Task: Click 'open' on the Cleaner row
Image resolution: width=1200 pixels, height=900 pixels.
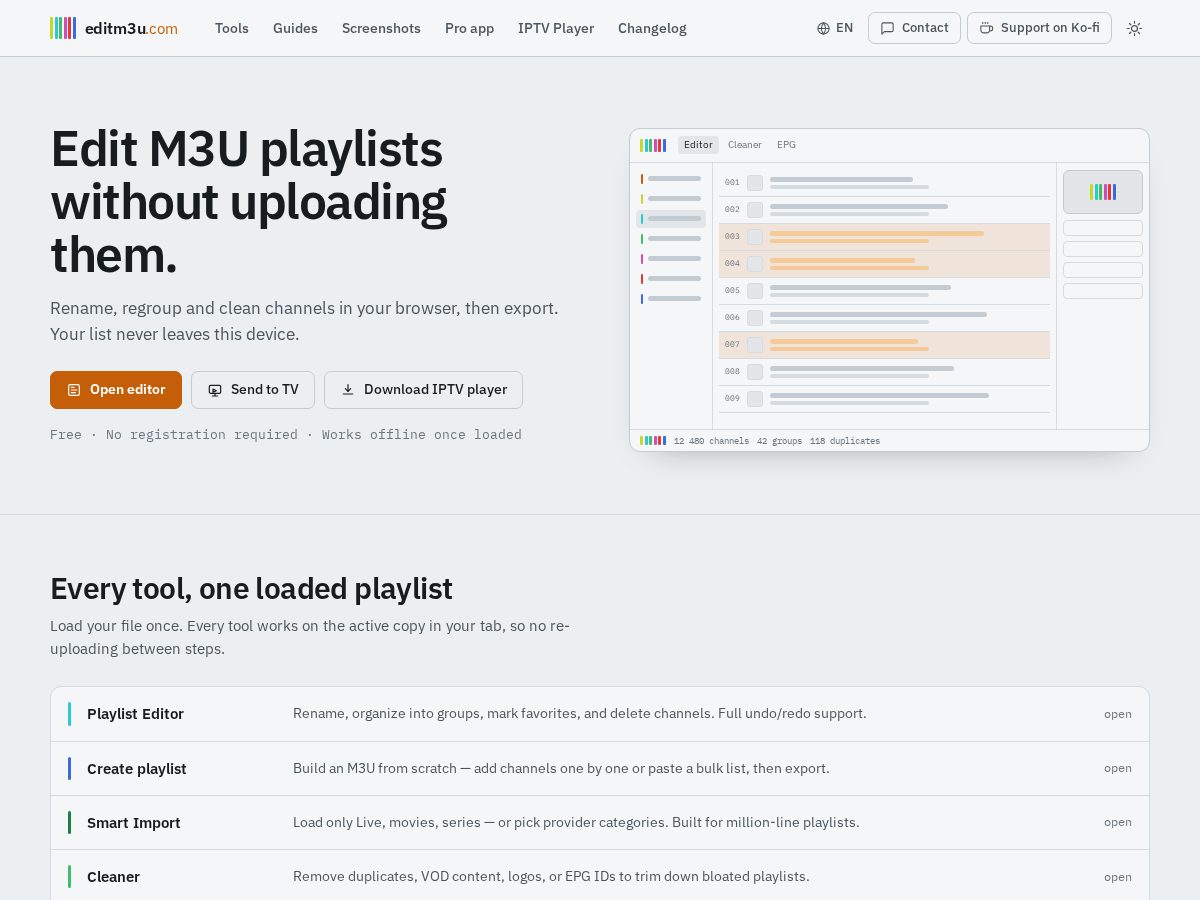Action: [x=1118, y=877]
